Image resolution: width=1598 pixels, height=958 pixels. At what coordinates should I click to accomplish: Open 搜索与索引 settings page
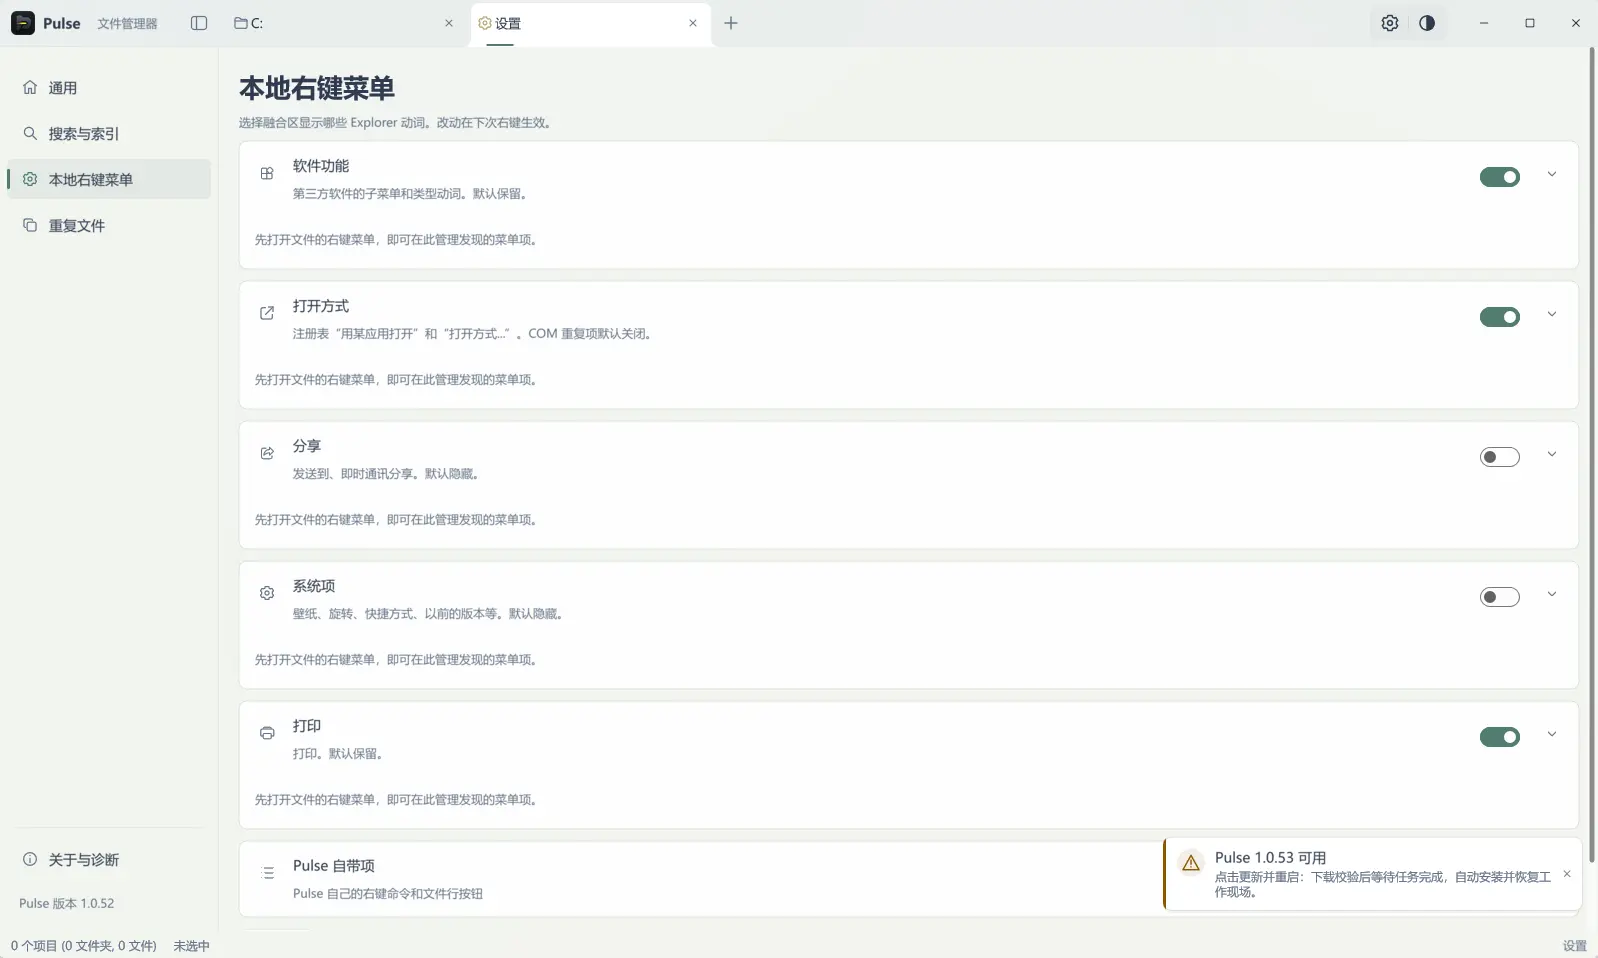coord(109,134)
